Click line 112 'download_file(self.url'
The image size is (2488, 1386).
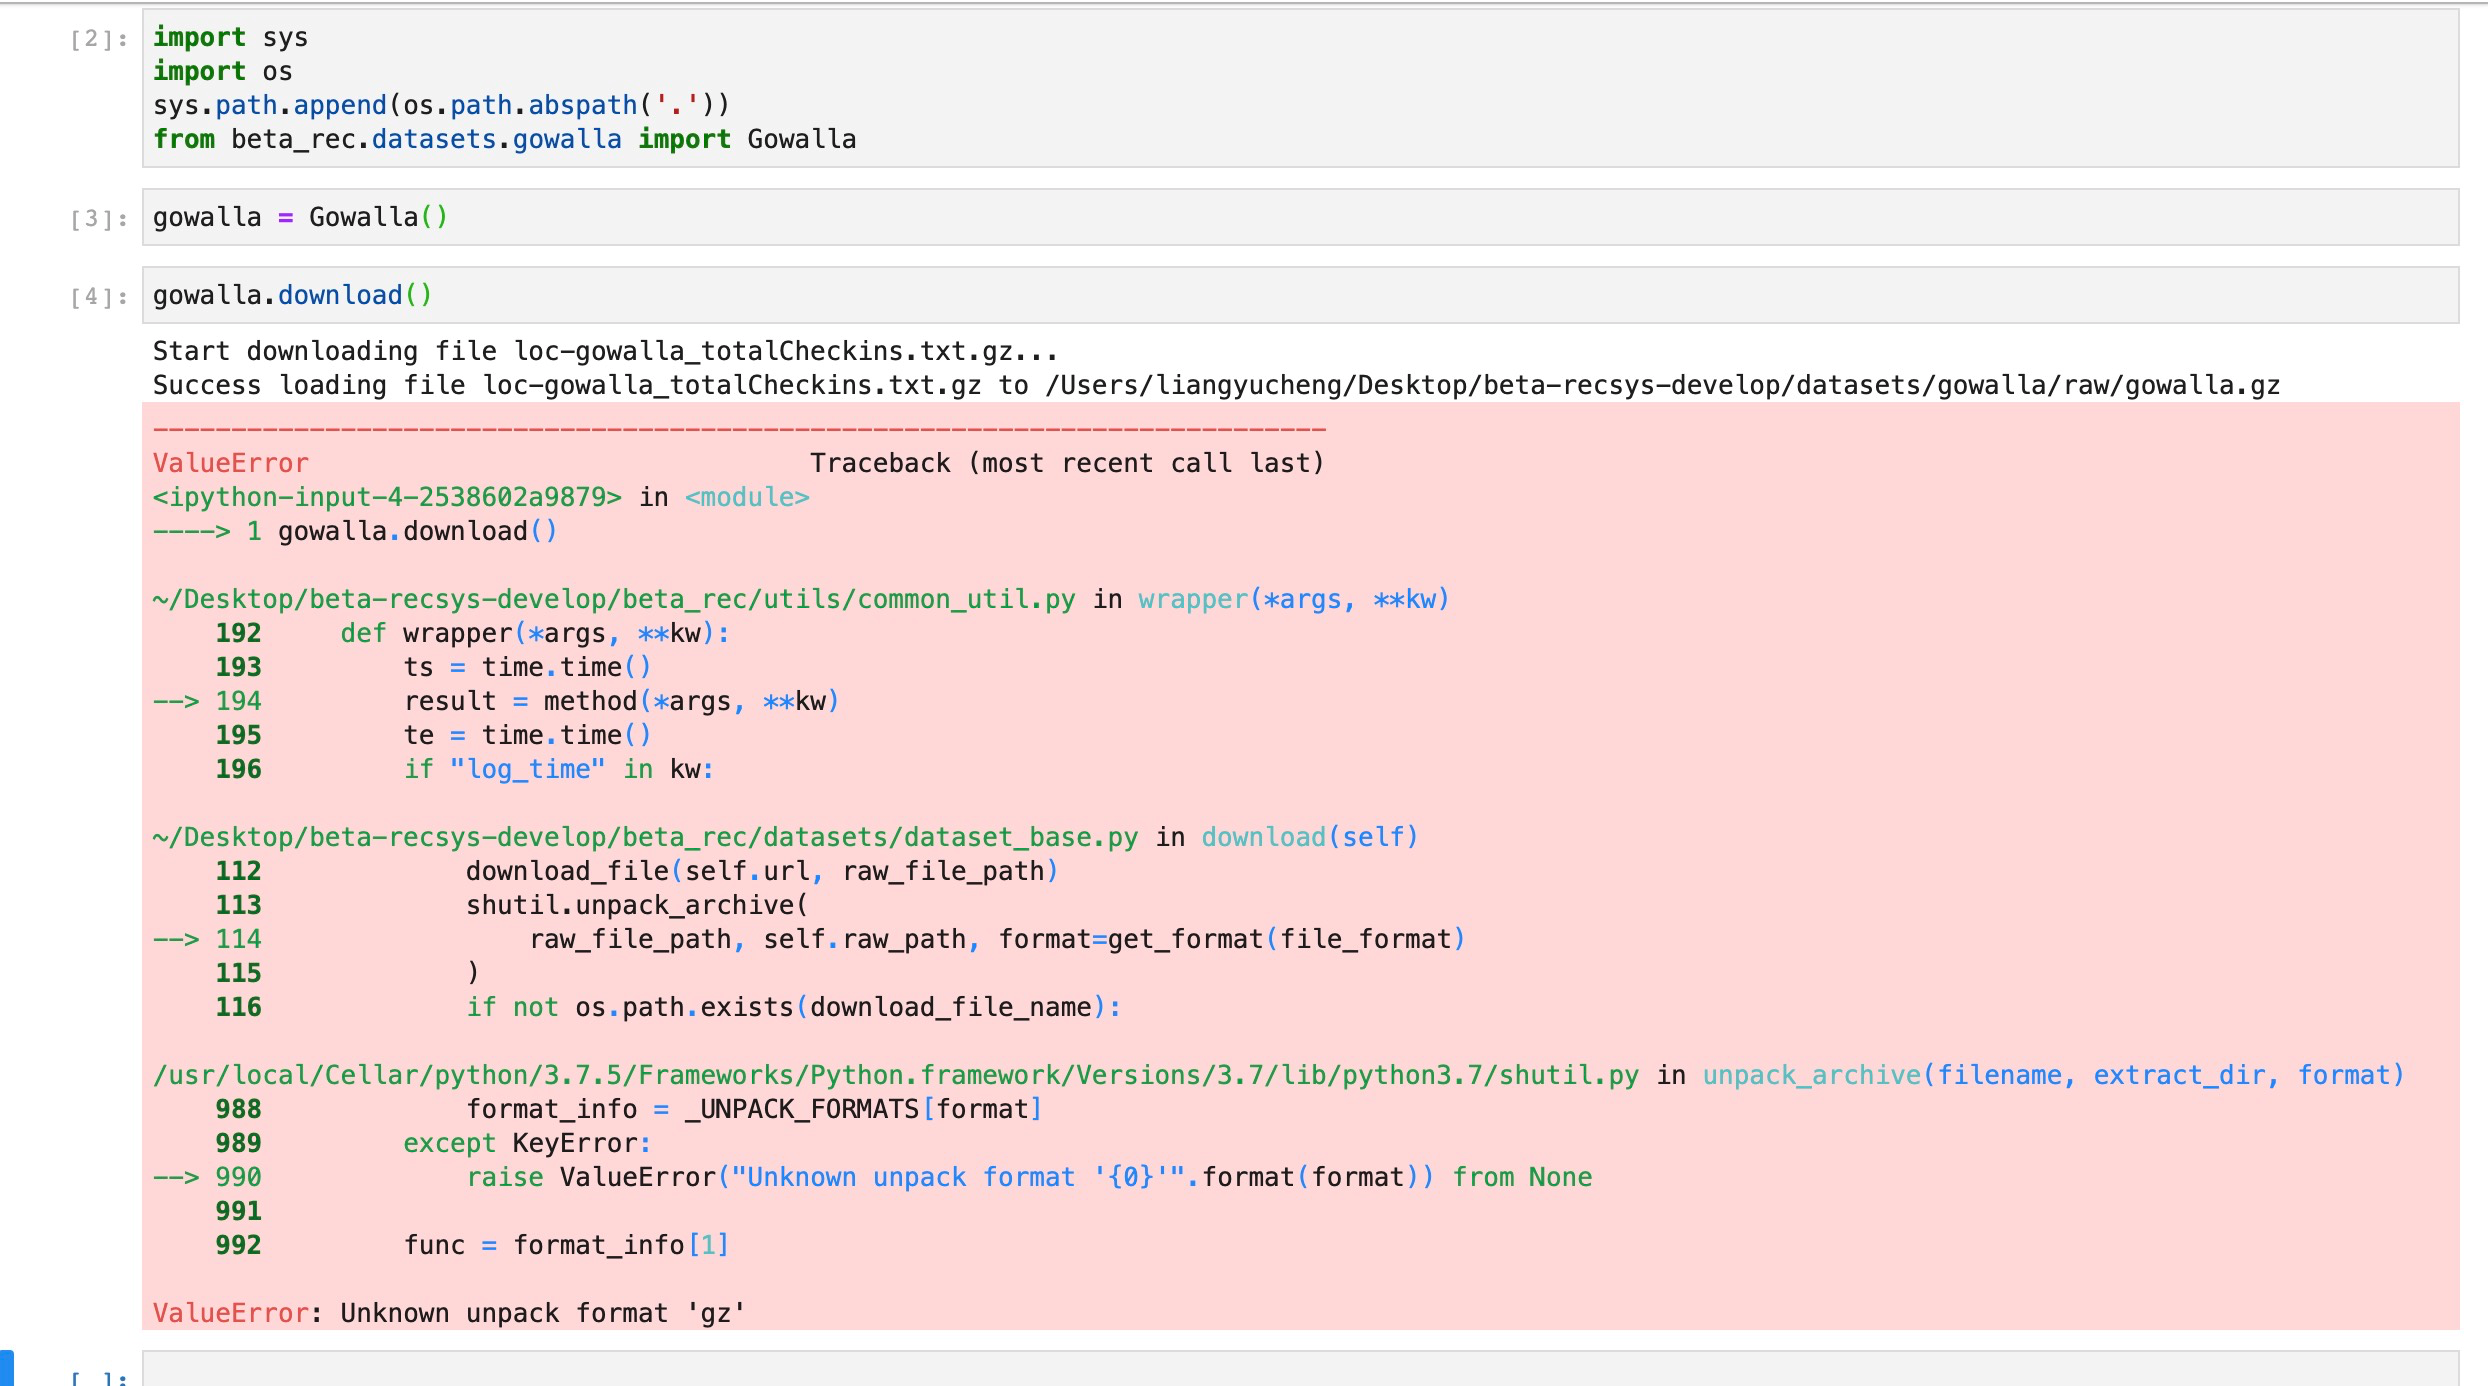[637, 871]
